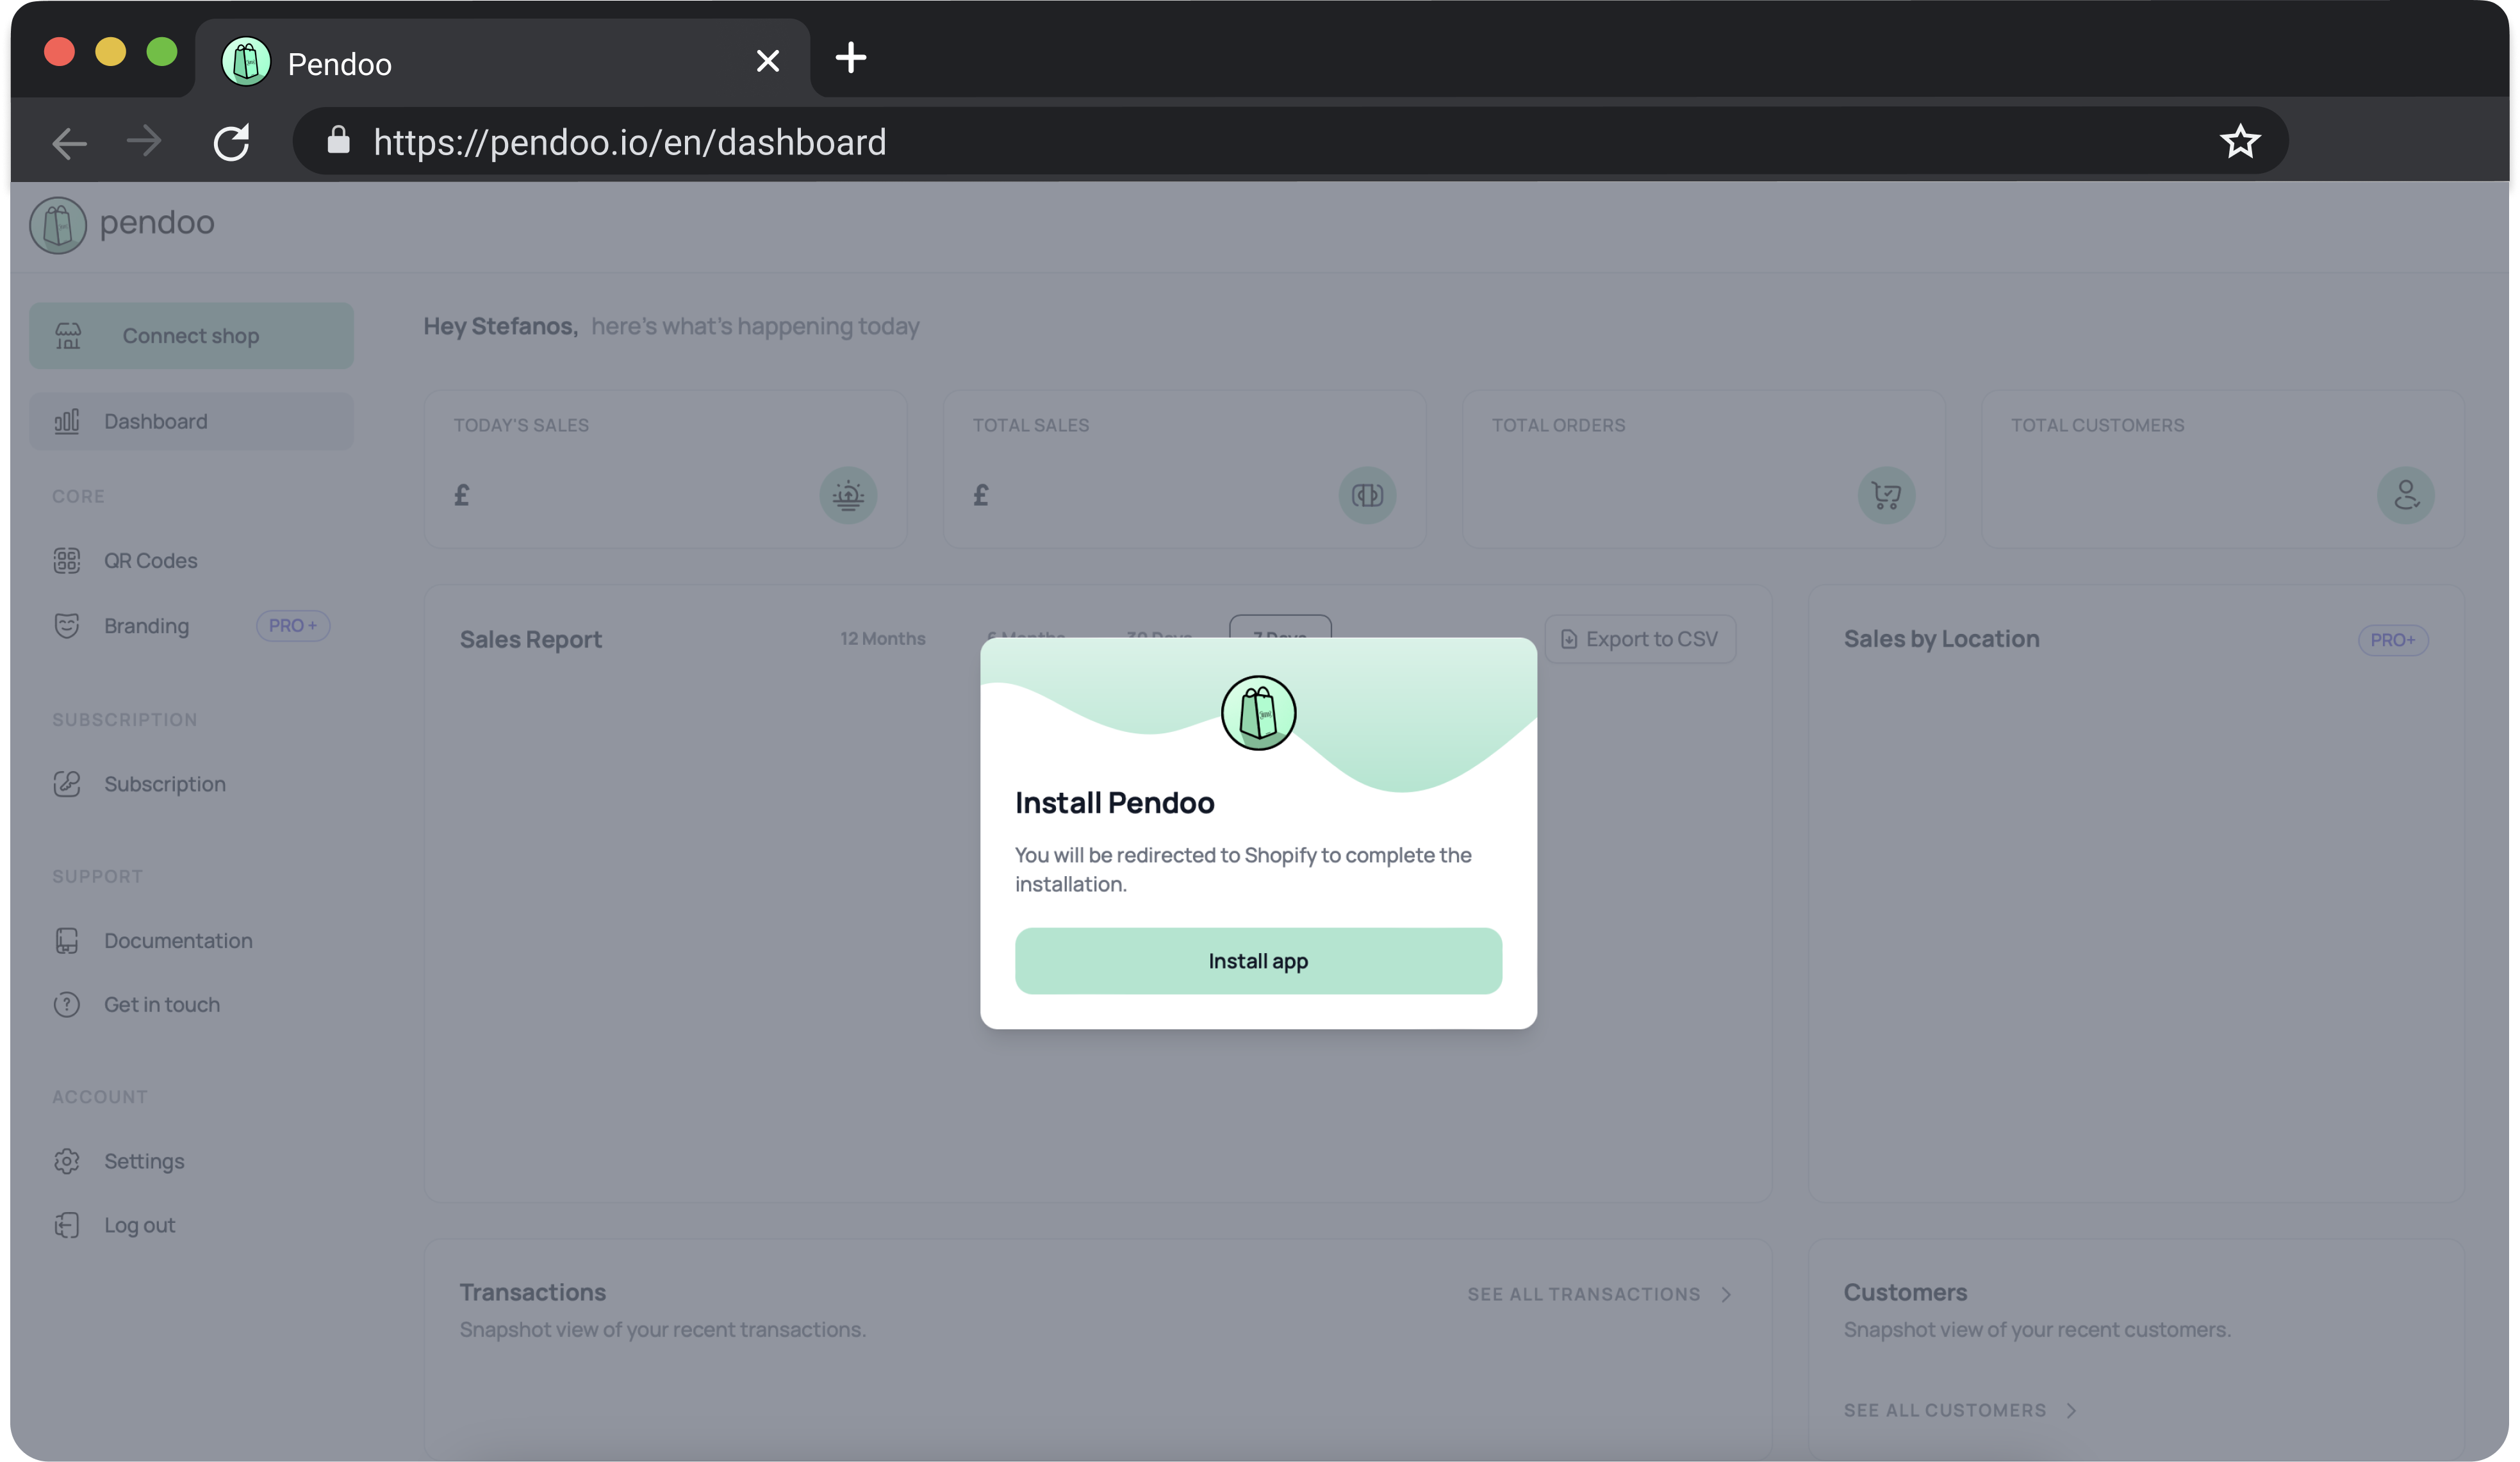The image size is (2520, 1462).
Task: Click the Today's Sales card
Action: click(x=665, y=469)
